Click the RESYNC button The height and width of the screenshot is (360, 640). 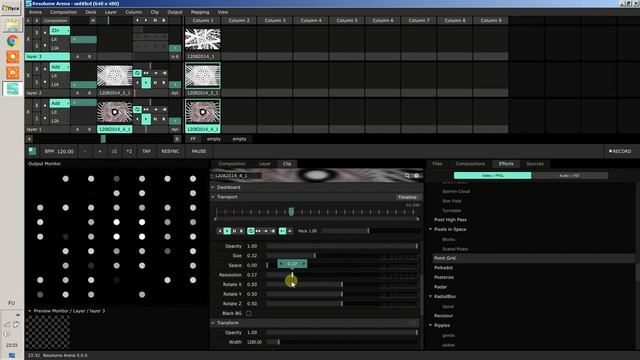pos(170,151)
